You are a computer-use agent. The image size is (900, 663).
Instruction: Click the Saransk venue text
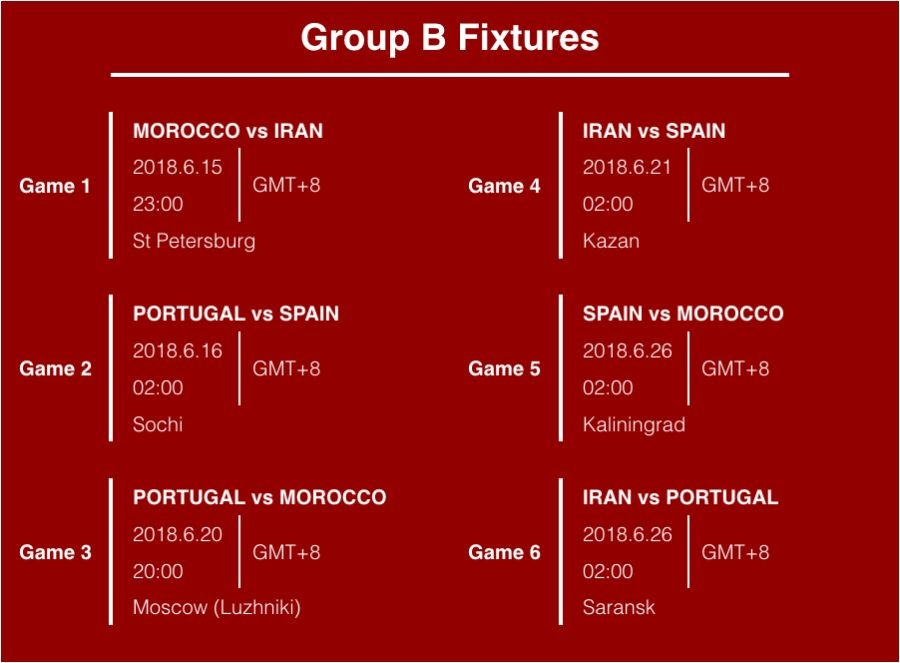pos(619,608)
